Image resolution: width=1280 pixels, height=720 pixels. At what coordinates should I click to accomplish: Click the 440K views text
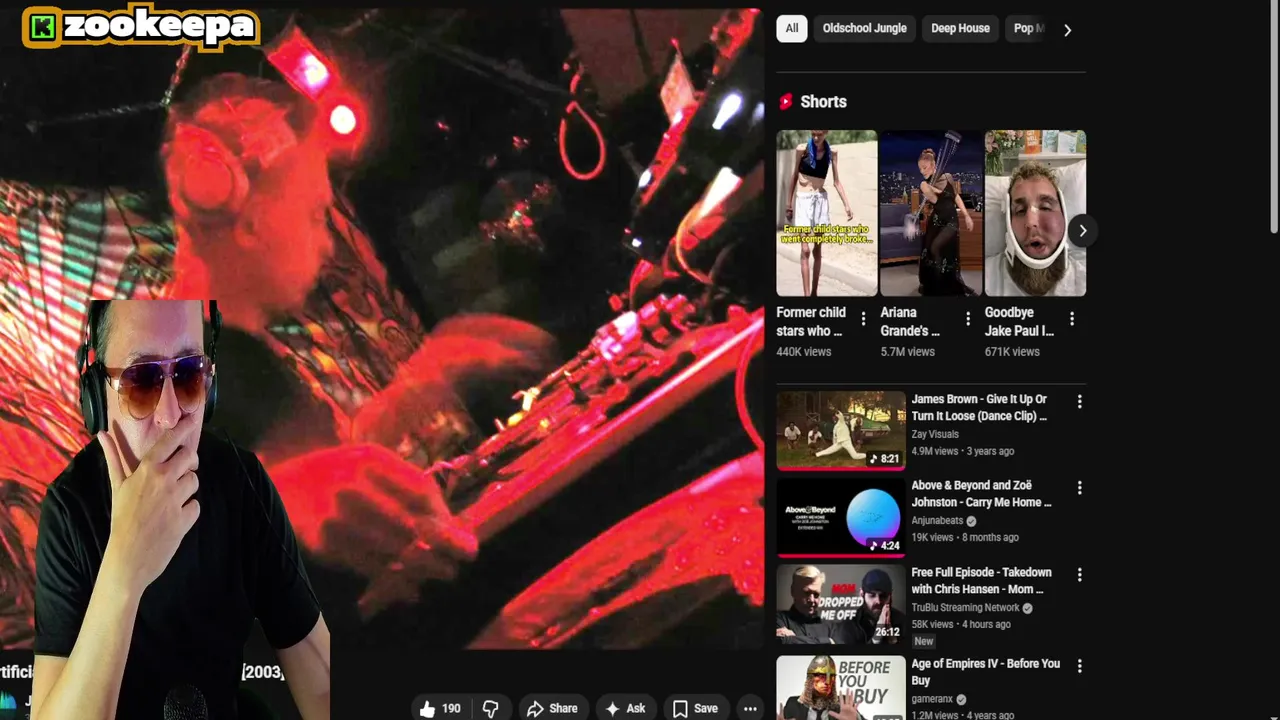[804, 352]
